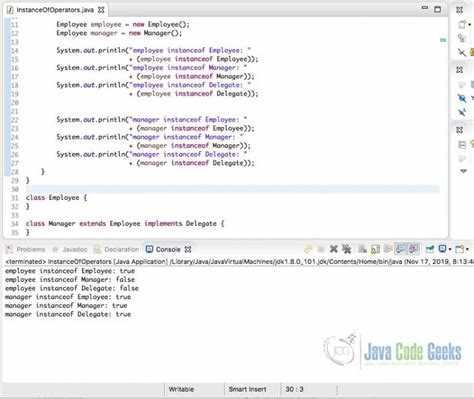Click code '(employee instanceof Manager));' on line 17
Viewport: 474px width, 399px height.
click(195, 76)
